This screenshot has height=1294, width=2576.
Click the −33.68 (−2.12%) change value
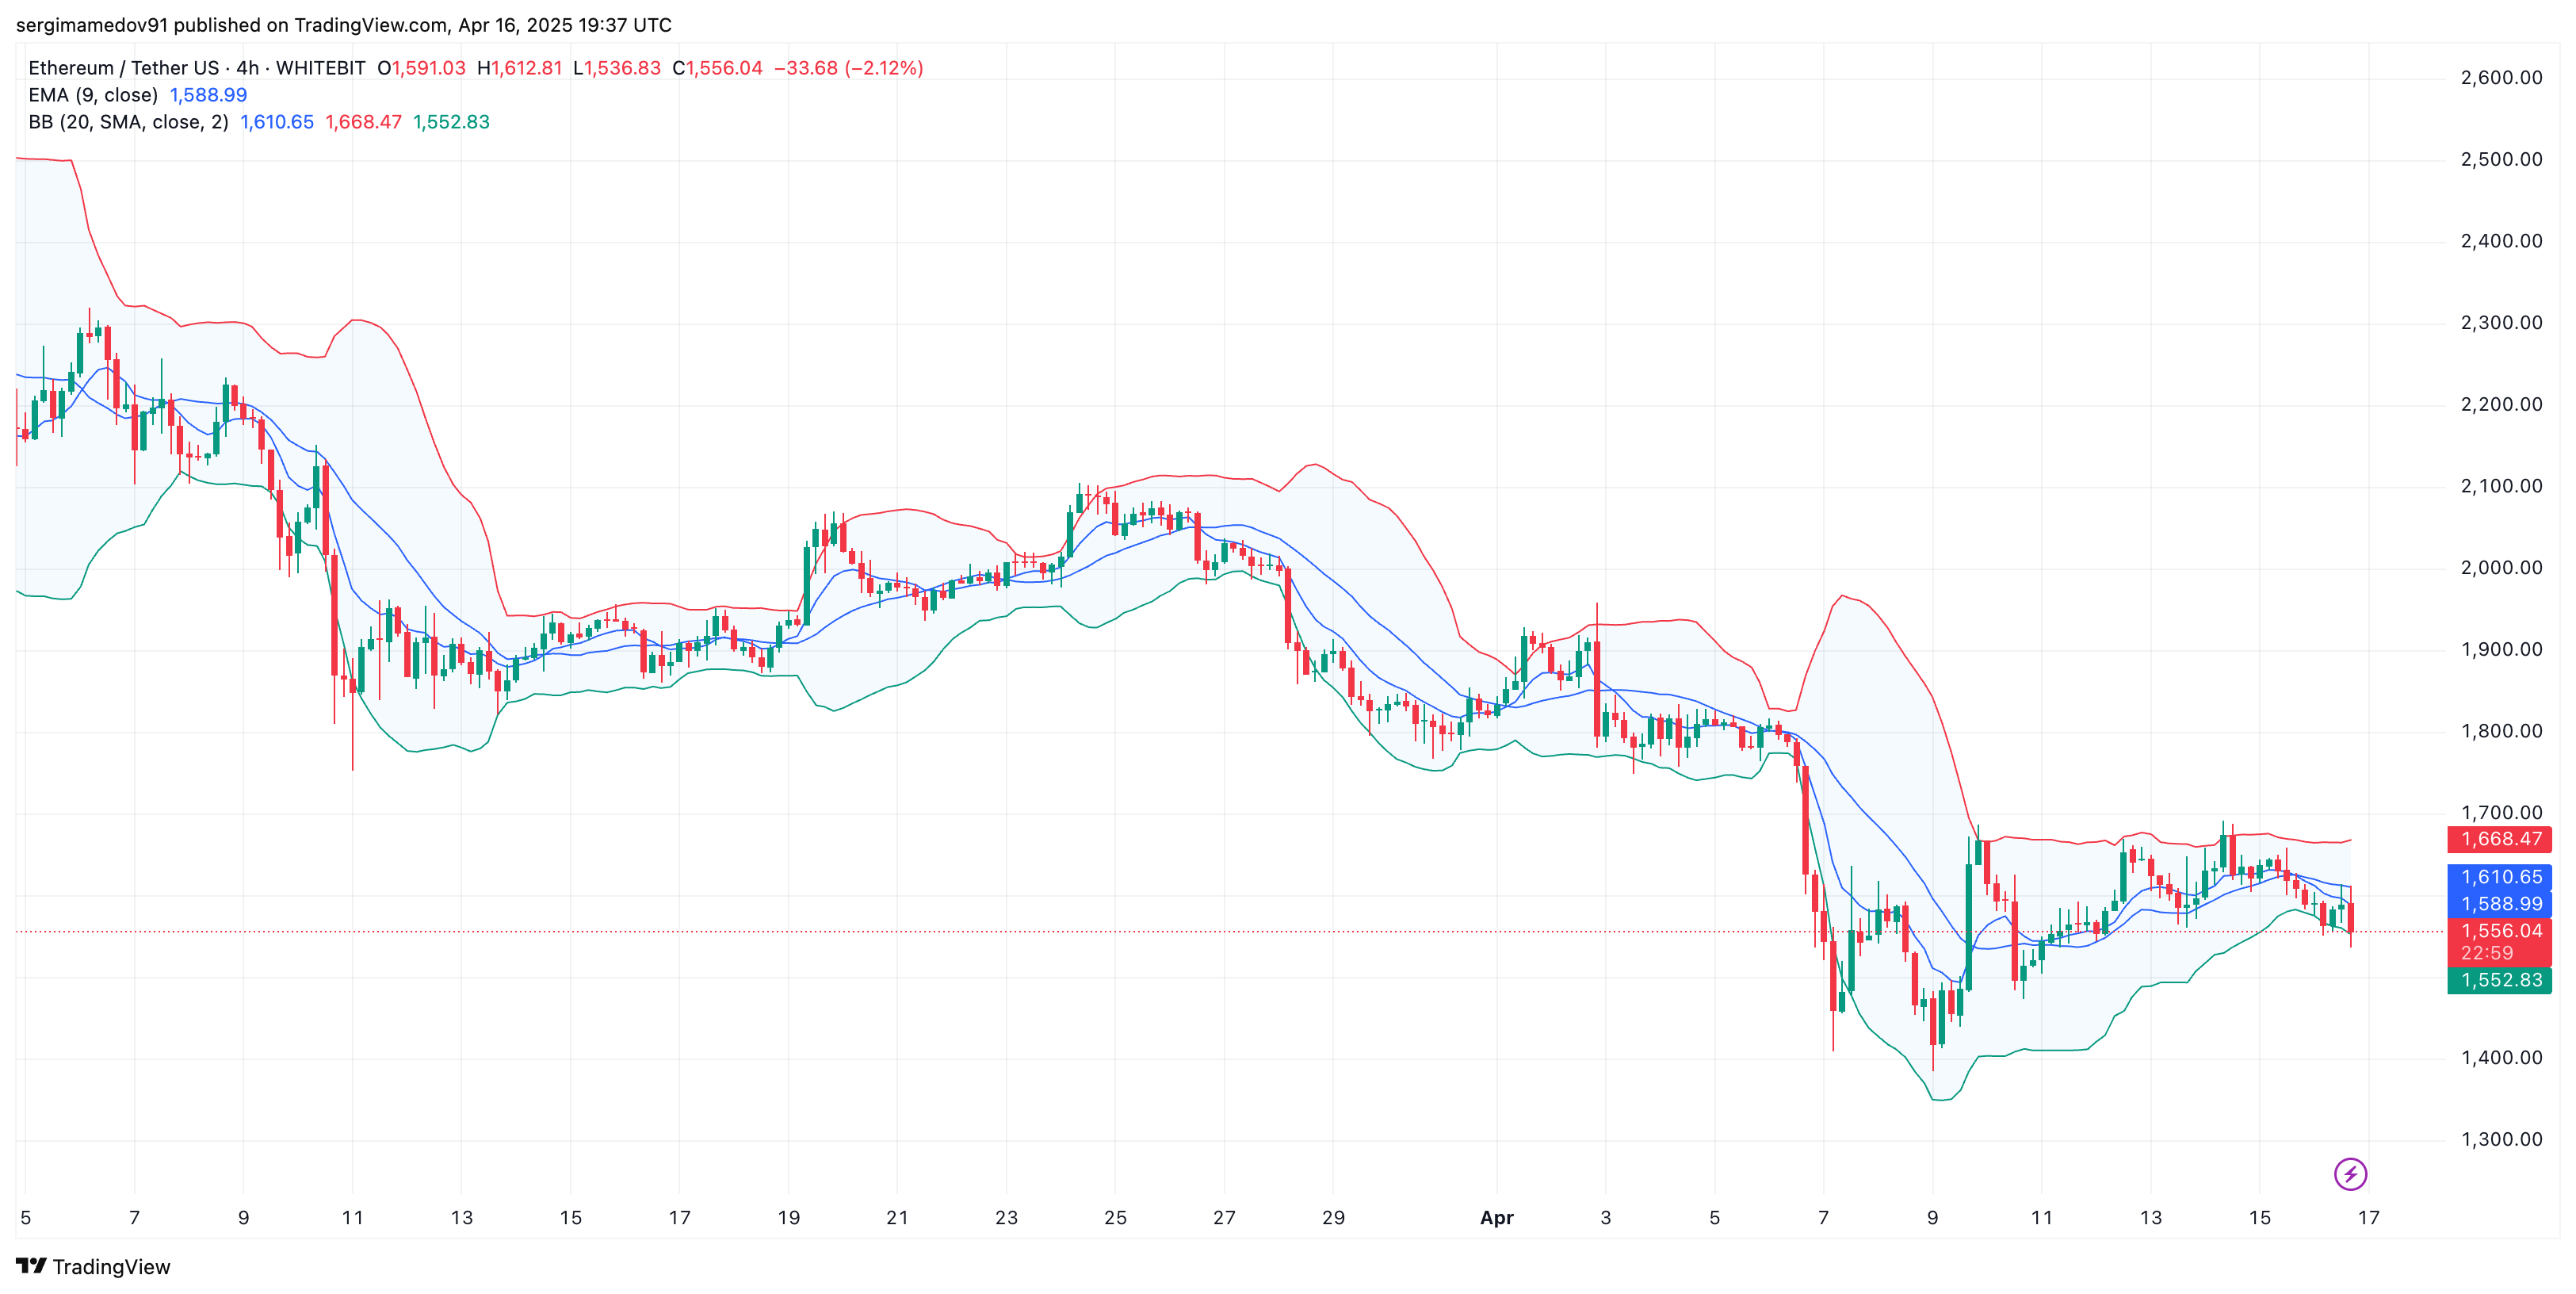click(848, 68)
